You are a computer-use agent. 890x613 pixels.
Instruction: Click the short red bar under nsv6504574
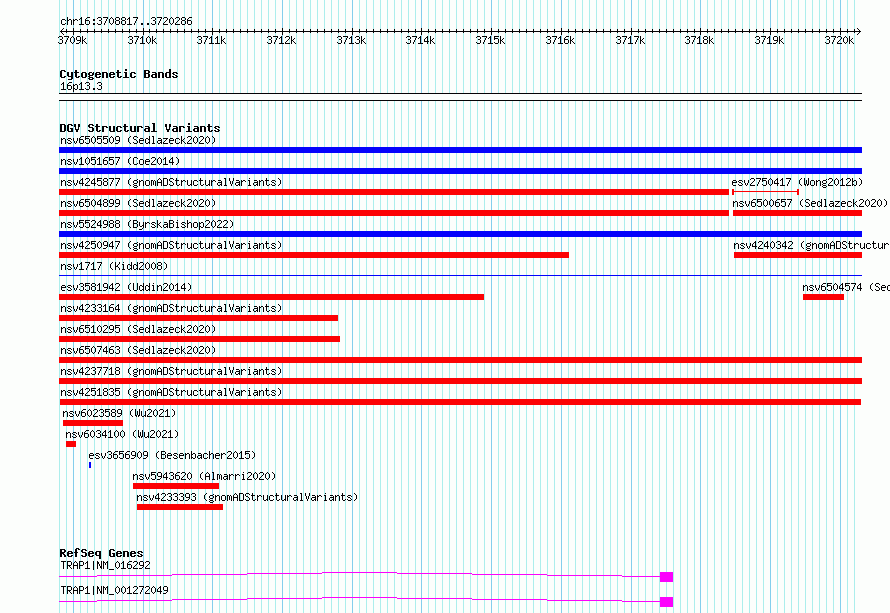pyautogui.click(x=824, y=297)
